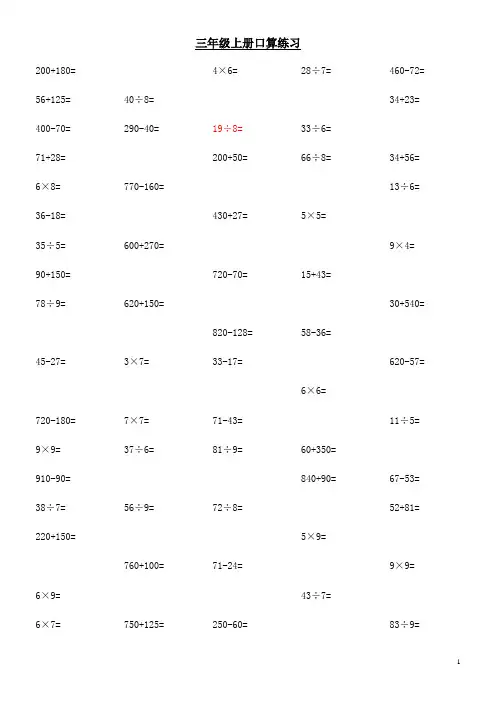
Task: Select the problem 820-128=
Action: 232,333
